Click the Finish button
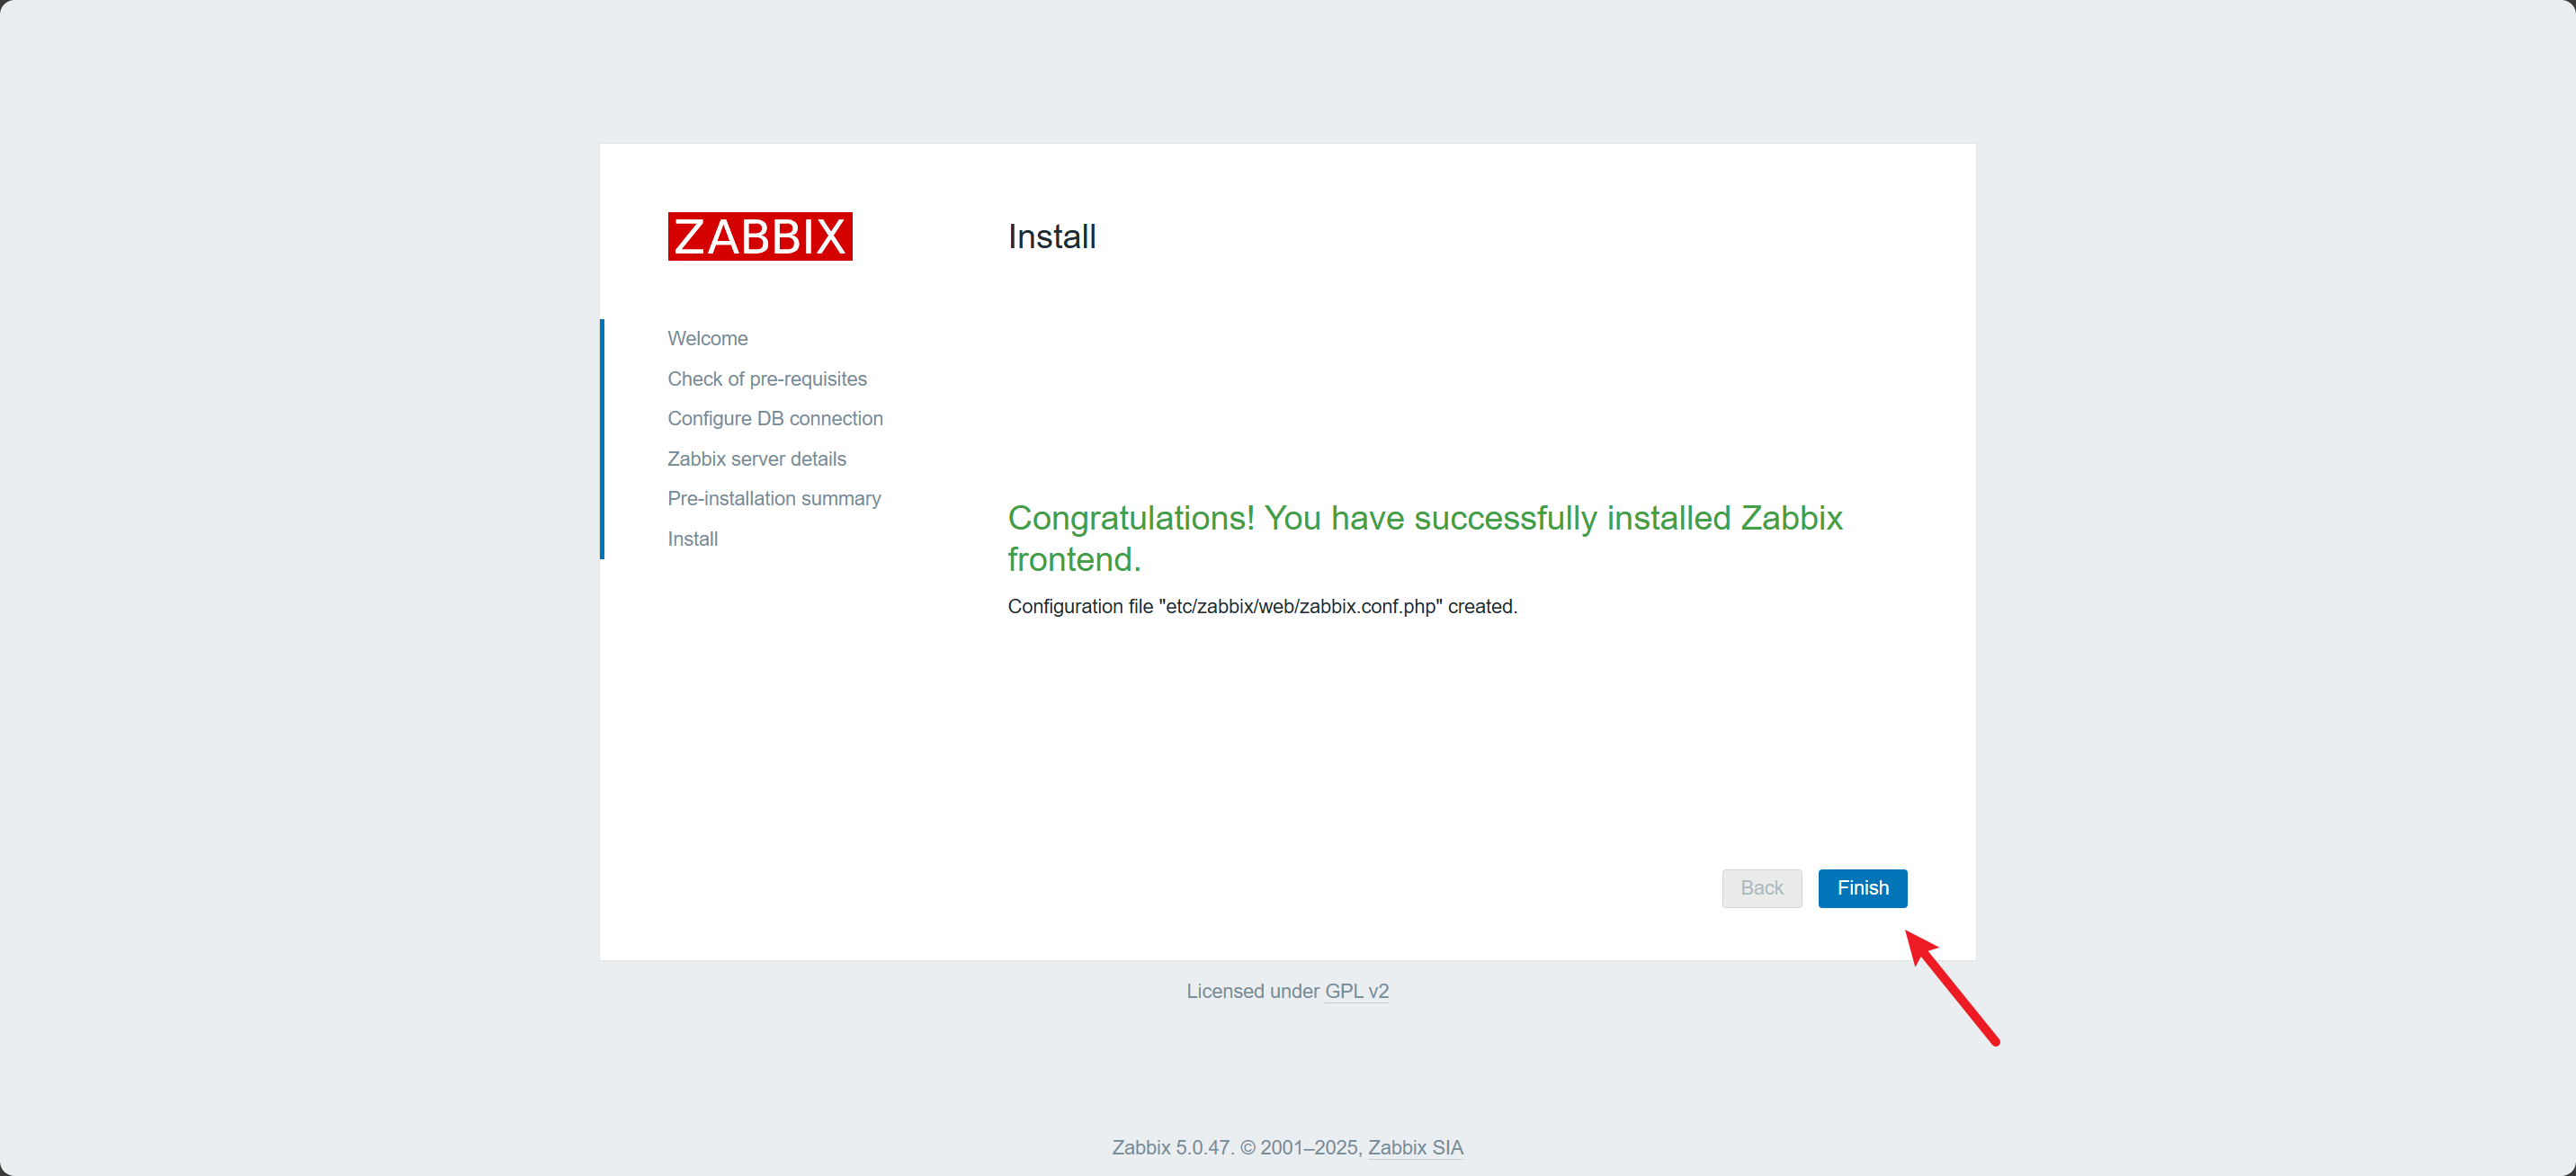The width and height of the screenshot is (2576, 1176). (1862, 888)
